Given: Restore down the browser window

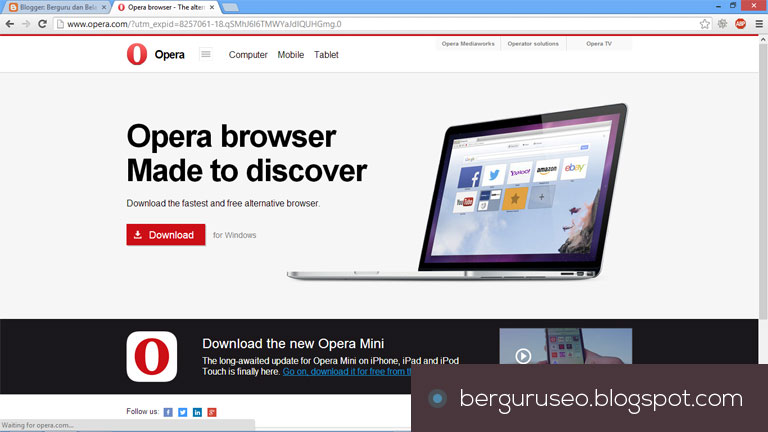Looking at the screenshot, I should pyautogui.click(x=733, y=6).
